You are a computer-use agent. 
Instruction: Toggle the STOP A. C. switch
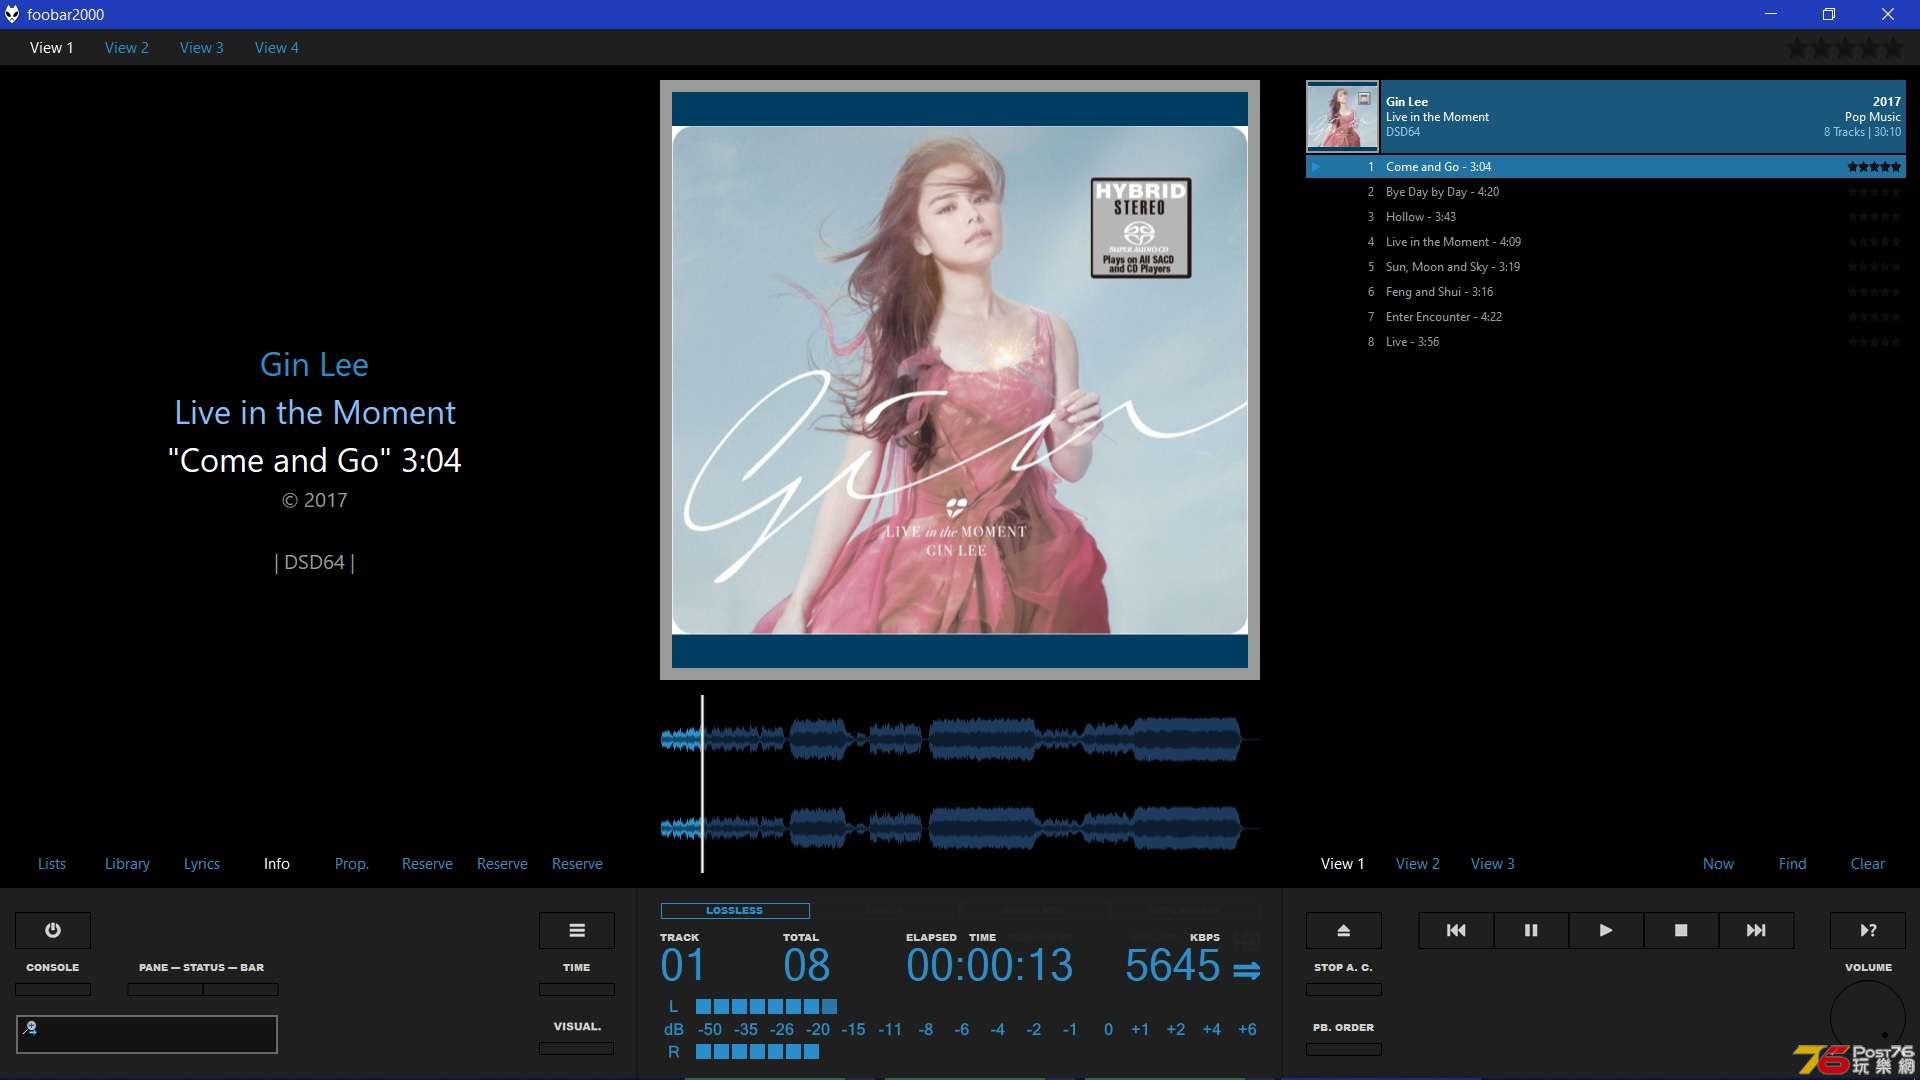pos(1344,989)
